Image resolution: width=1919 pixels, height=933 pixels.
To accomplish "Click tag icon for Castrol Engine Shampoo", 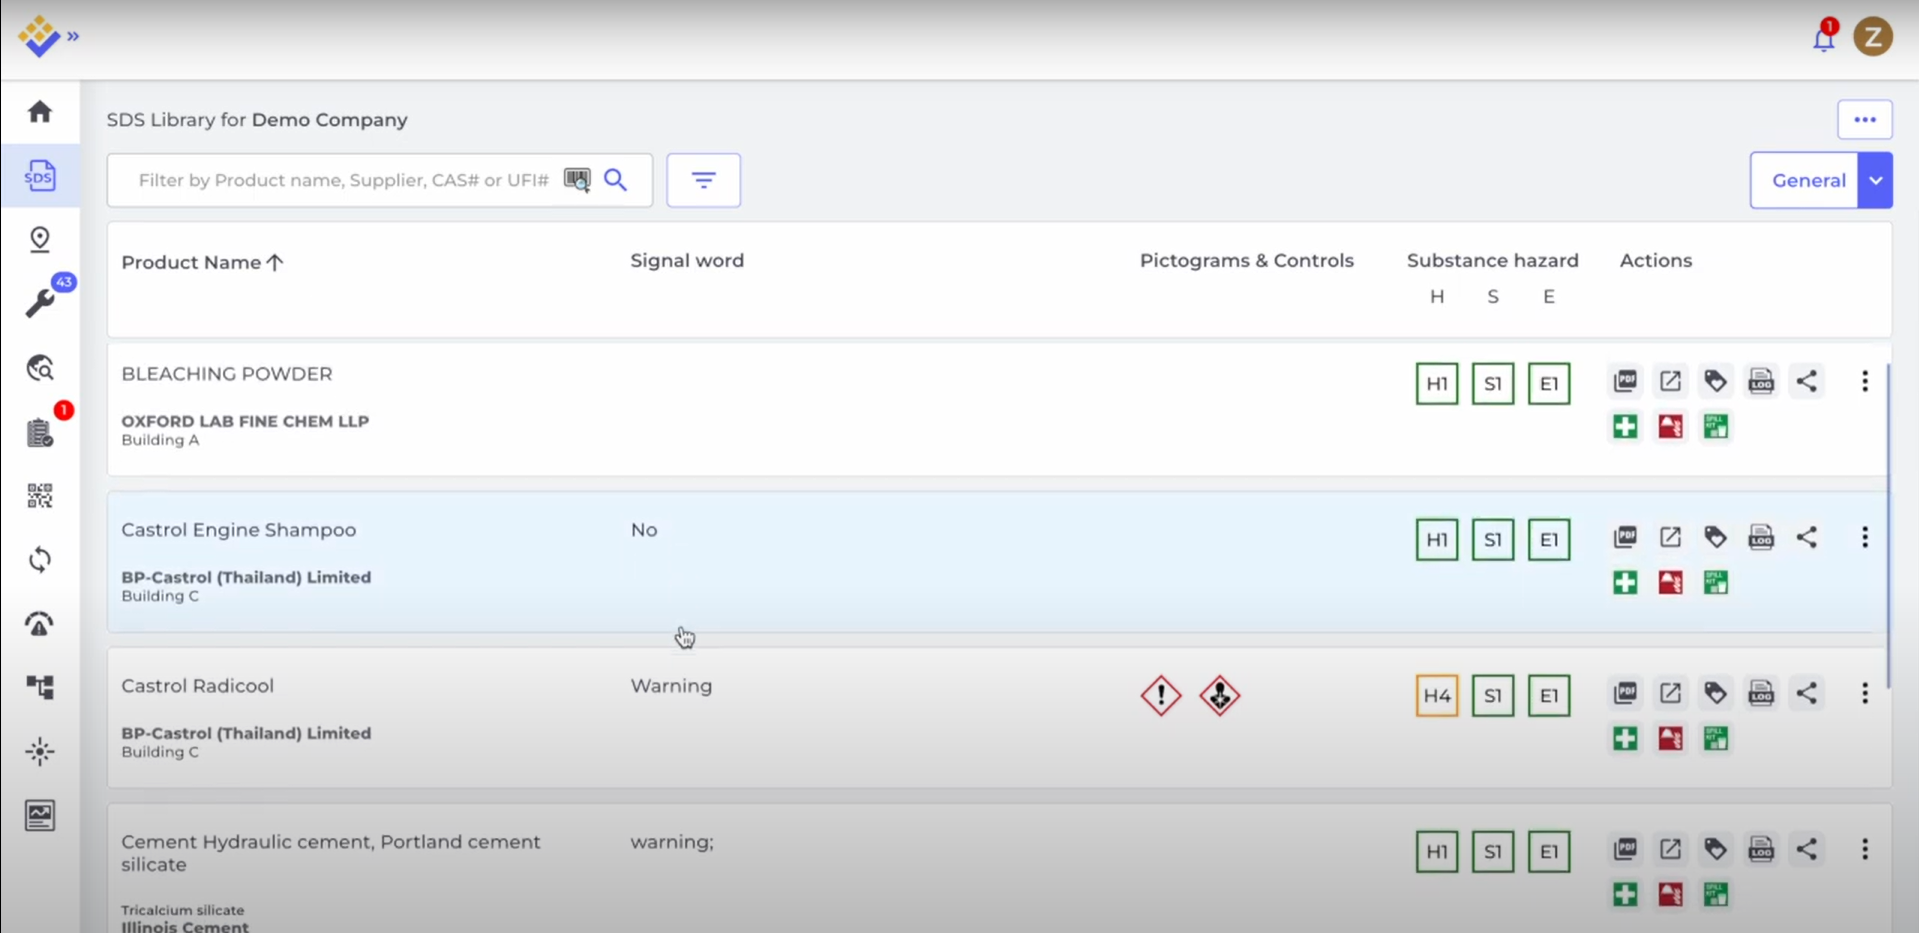I will click(x=1716, y=537).
